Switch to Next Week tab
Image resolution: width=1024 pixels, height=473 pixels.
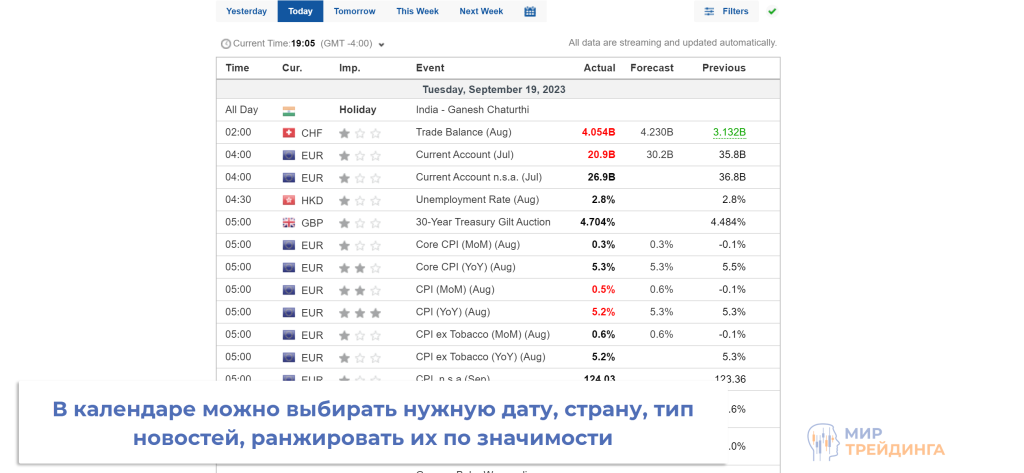pos(481,11)
